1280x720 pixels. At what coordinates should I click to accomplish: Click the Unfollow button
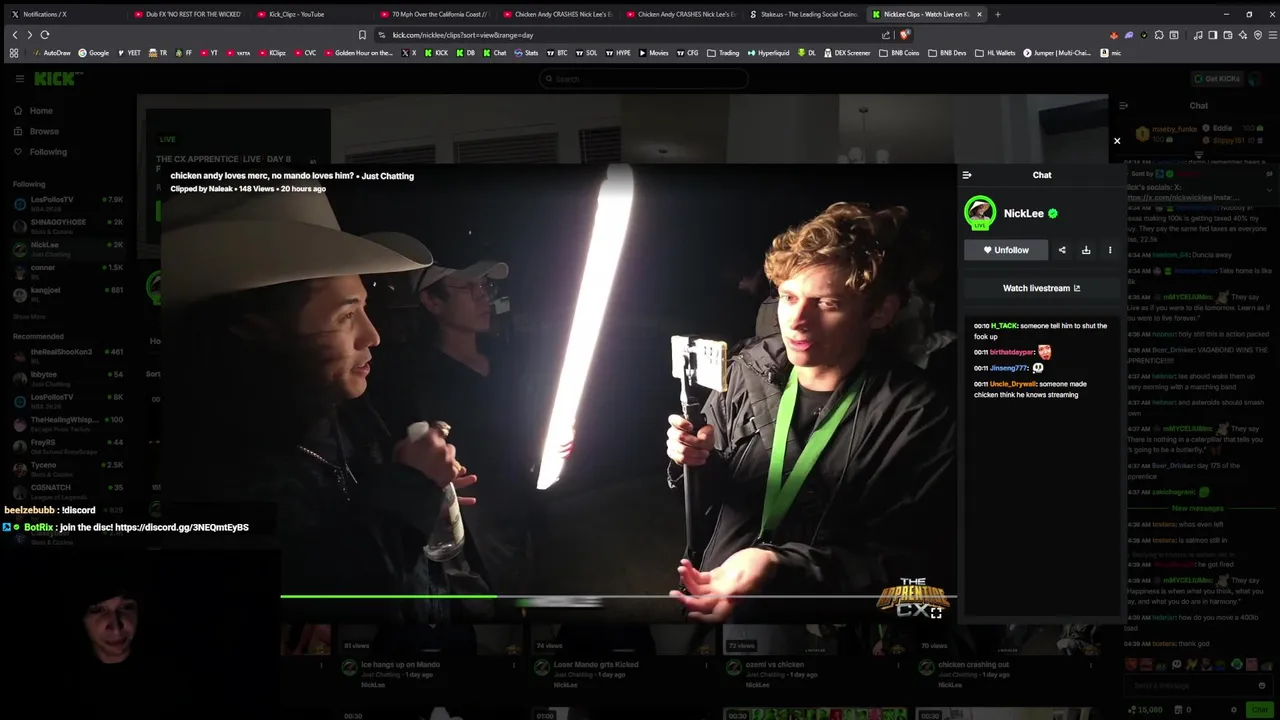pyautogui.click(x=1006, y=250)
